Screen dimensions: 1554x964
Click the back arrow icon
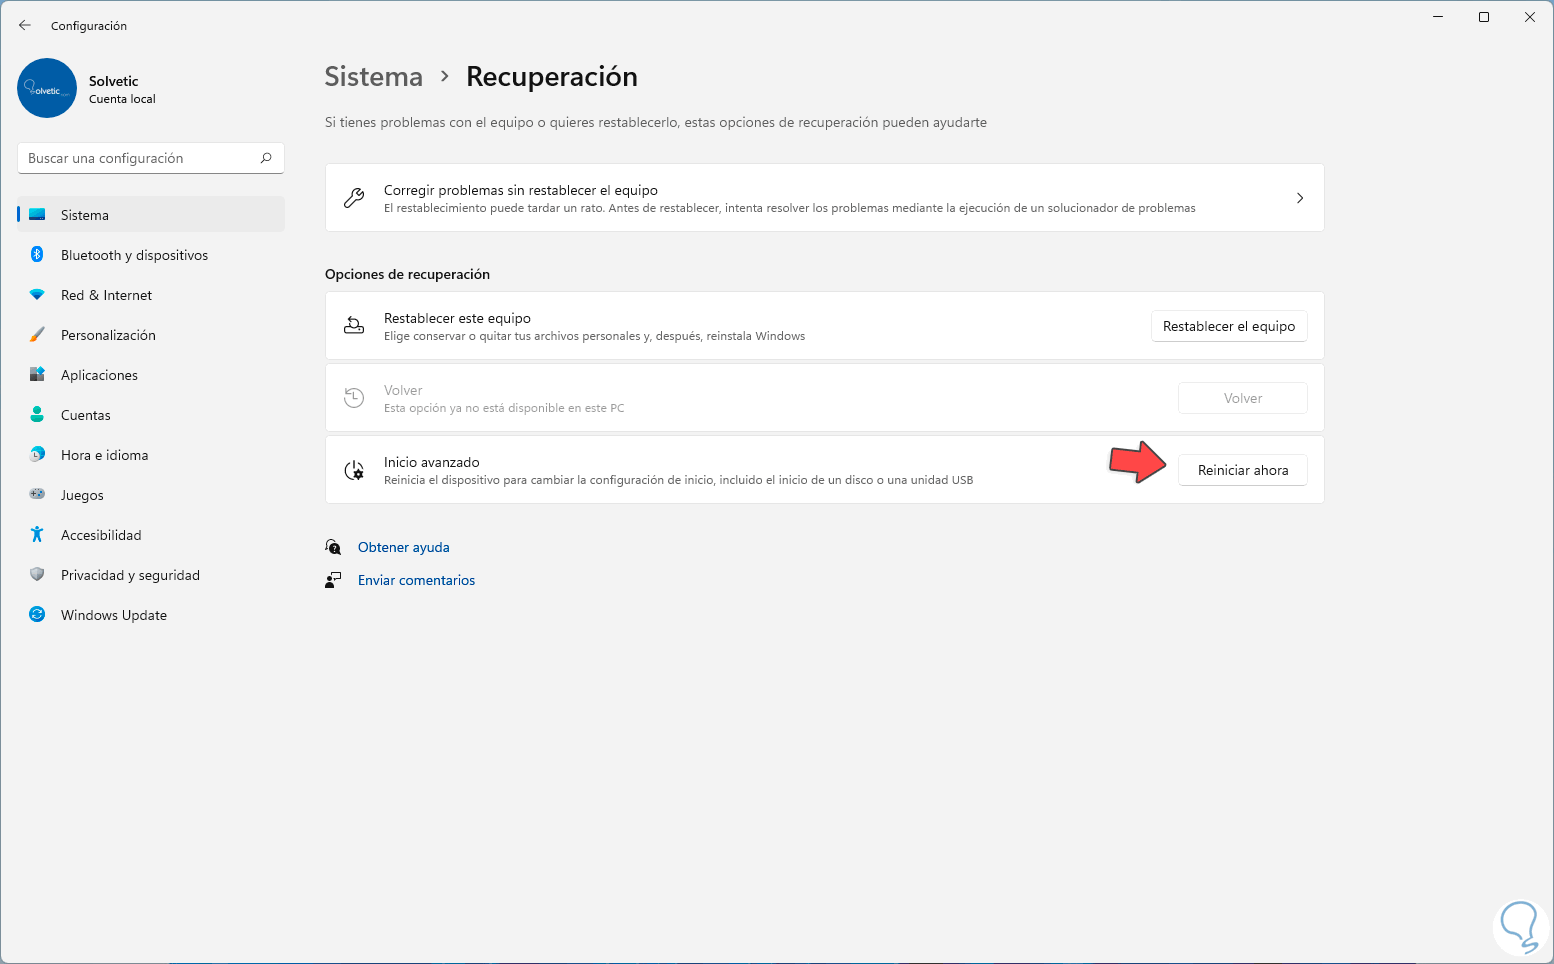click(x=25, y=25)
